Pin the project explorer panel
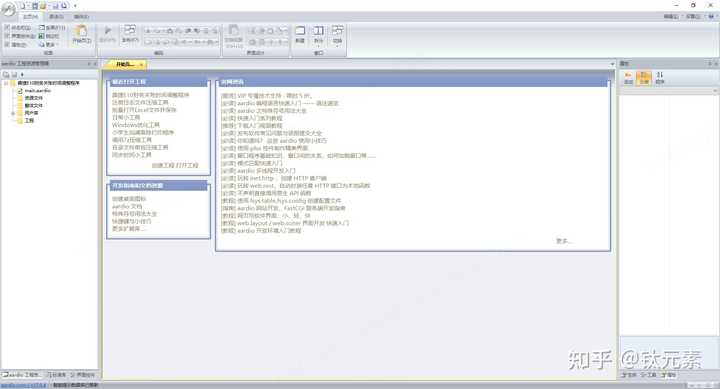720x389 pixels. click(x=89, y=63)
